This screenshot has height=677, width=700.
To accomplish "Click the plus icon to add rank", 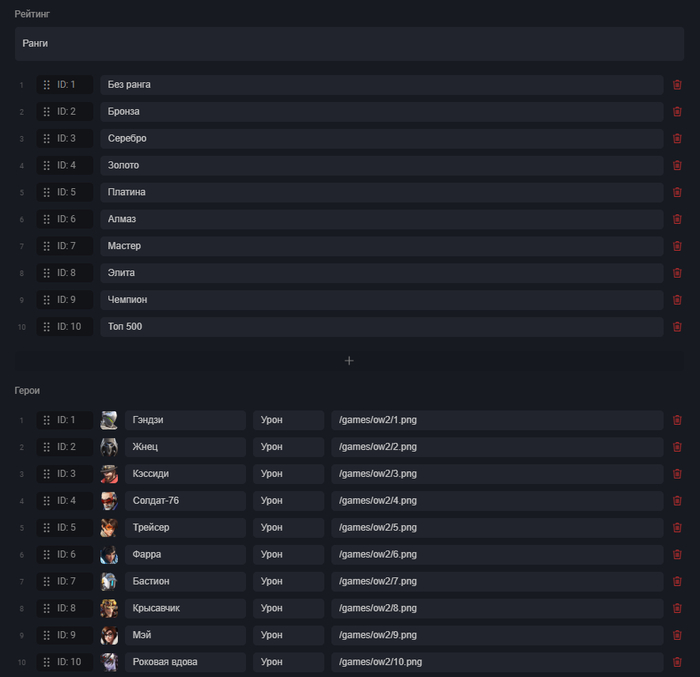I will 349,361.
